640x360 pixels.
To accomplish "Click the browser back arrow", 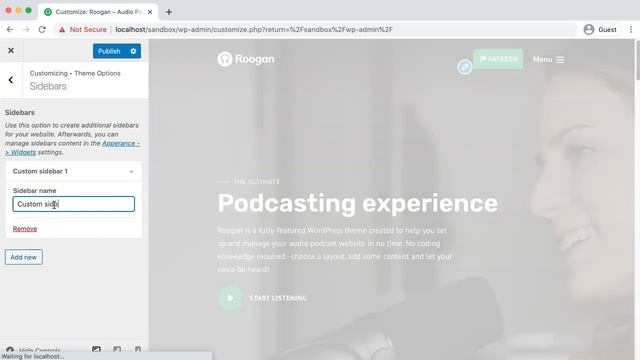I will (x=10, y=29).
